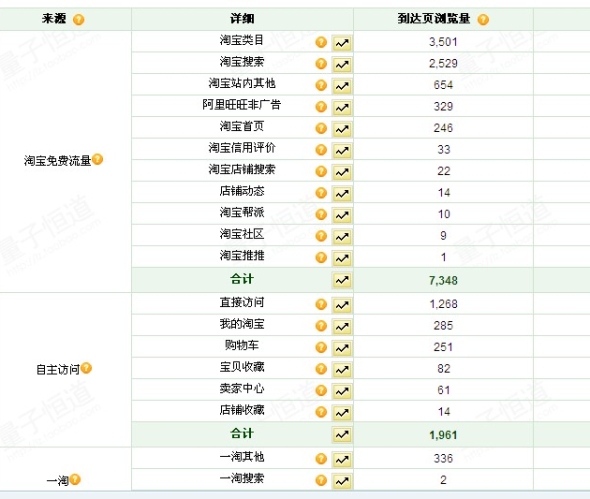590x499 pixels.
Task: Click help icon next to 来源 header
Action: [79, 19]
